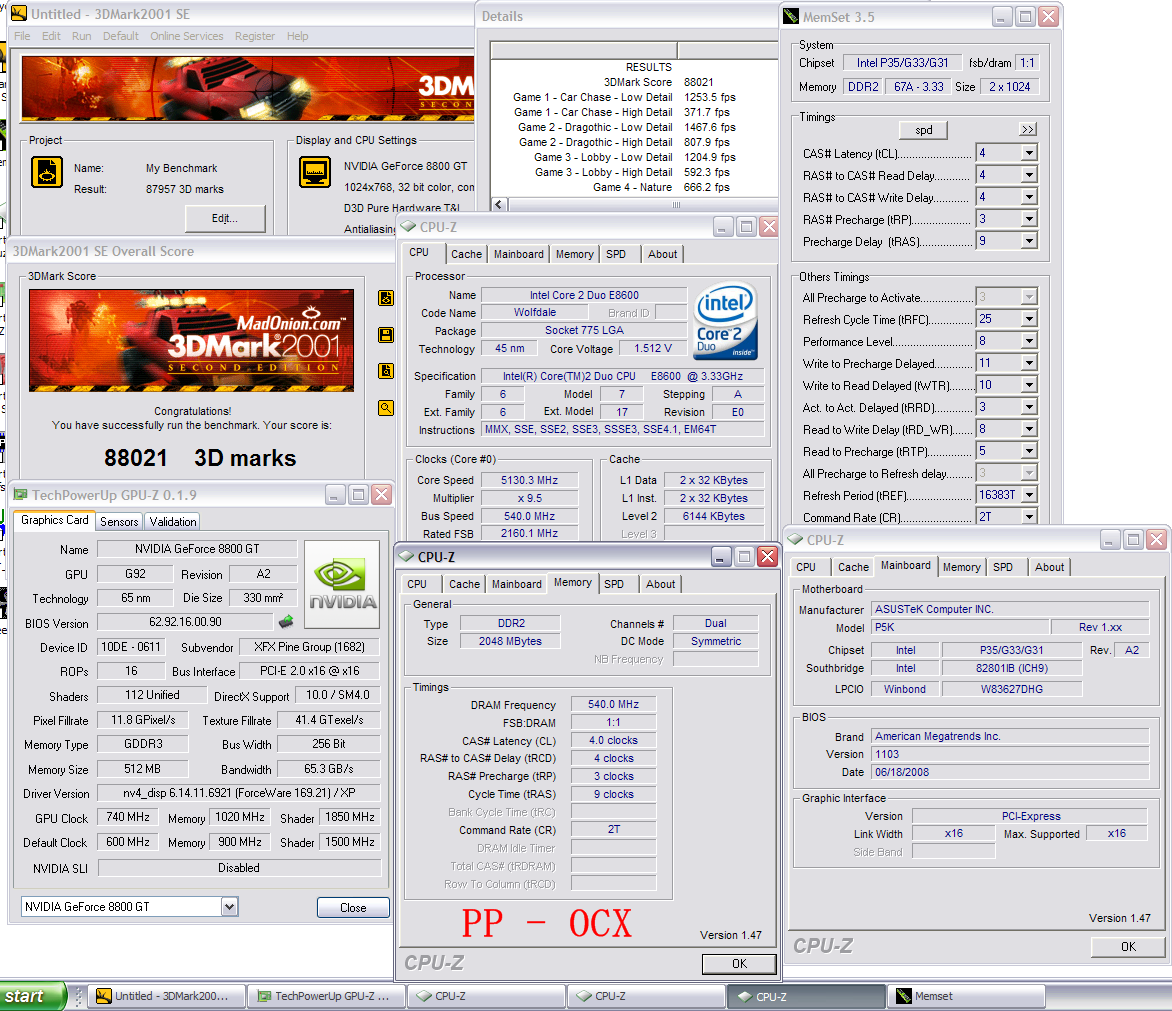Click the display monitor icon in 3DMark
Viewport: 1172px width, 1011px height.
click(x=315, y=172)
